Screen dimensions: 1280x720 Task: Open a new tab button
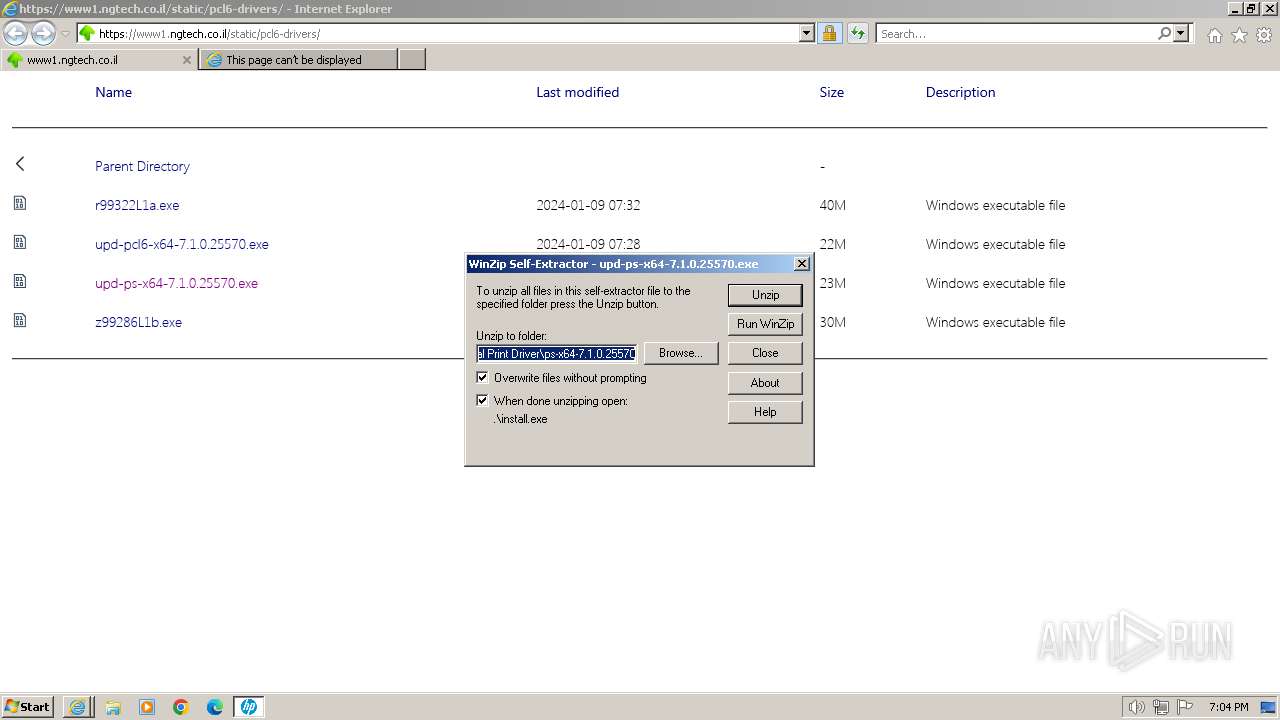(412, 60)
